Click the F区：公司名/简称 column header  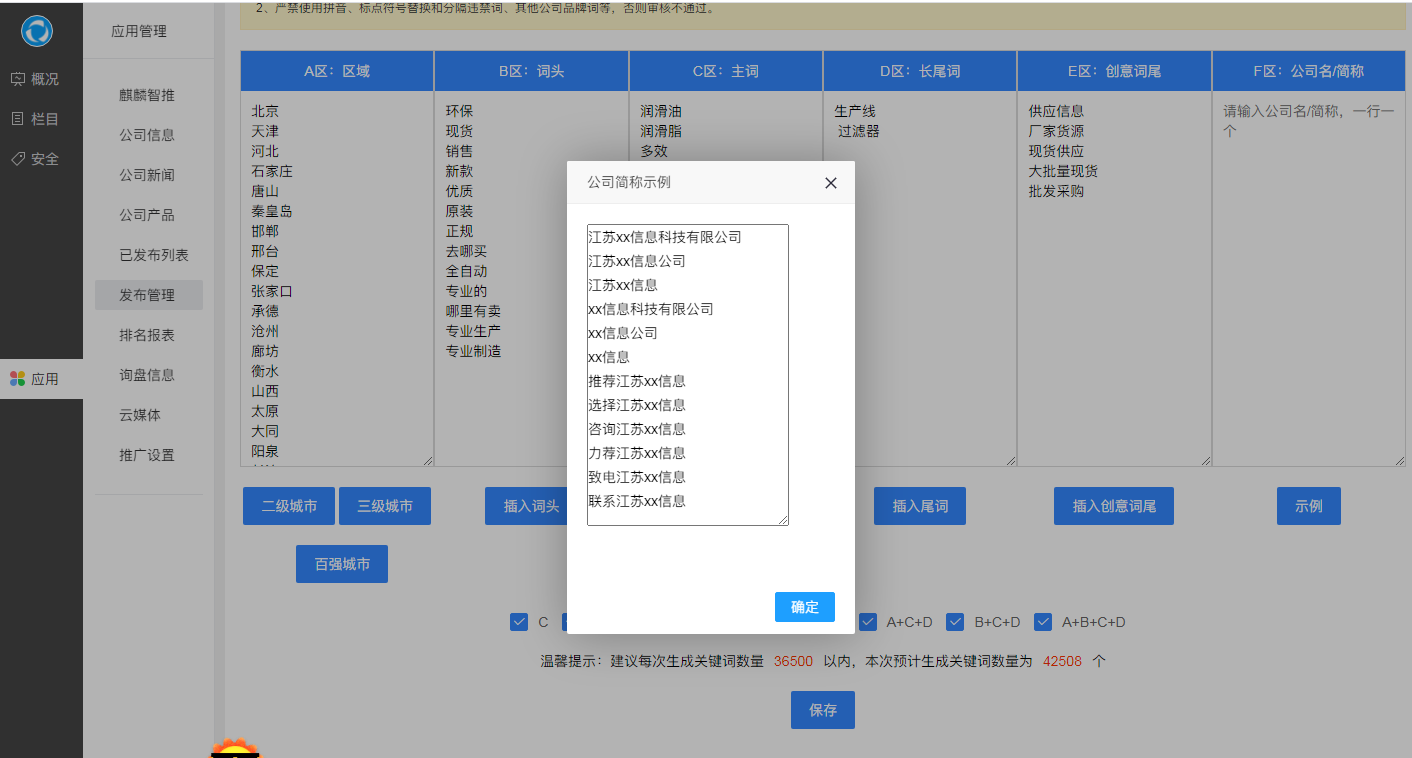click(1309, 71)
